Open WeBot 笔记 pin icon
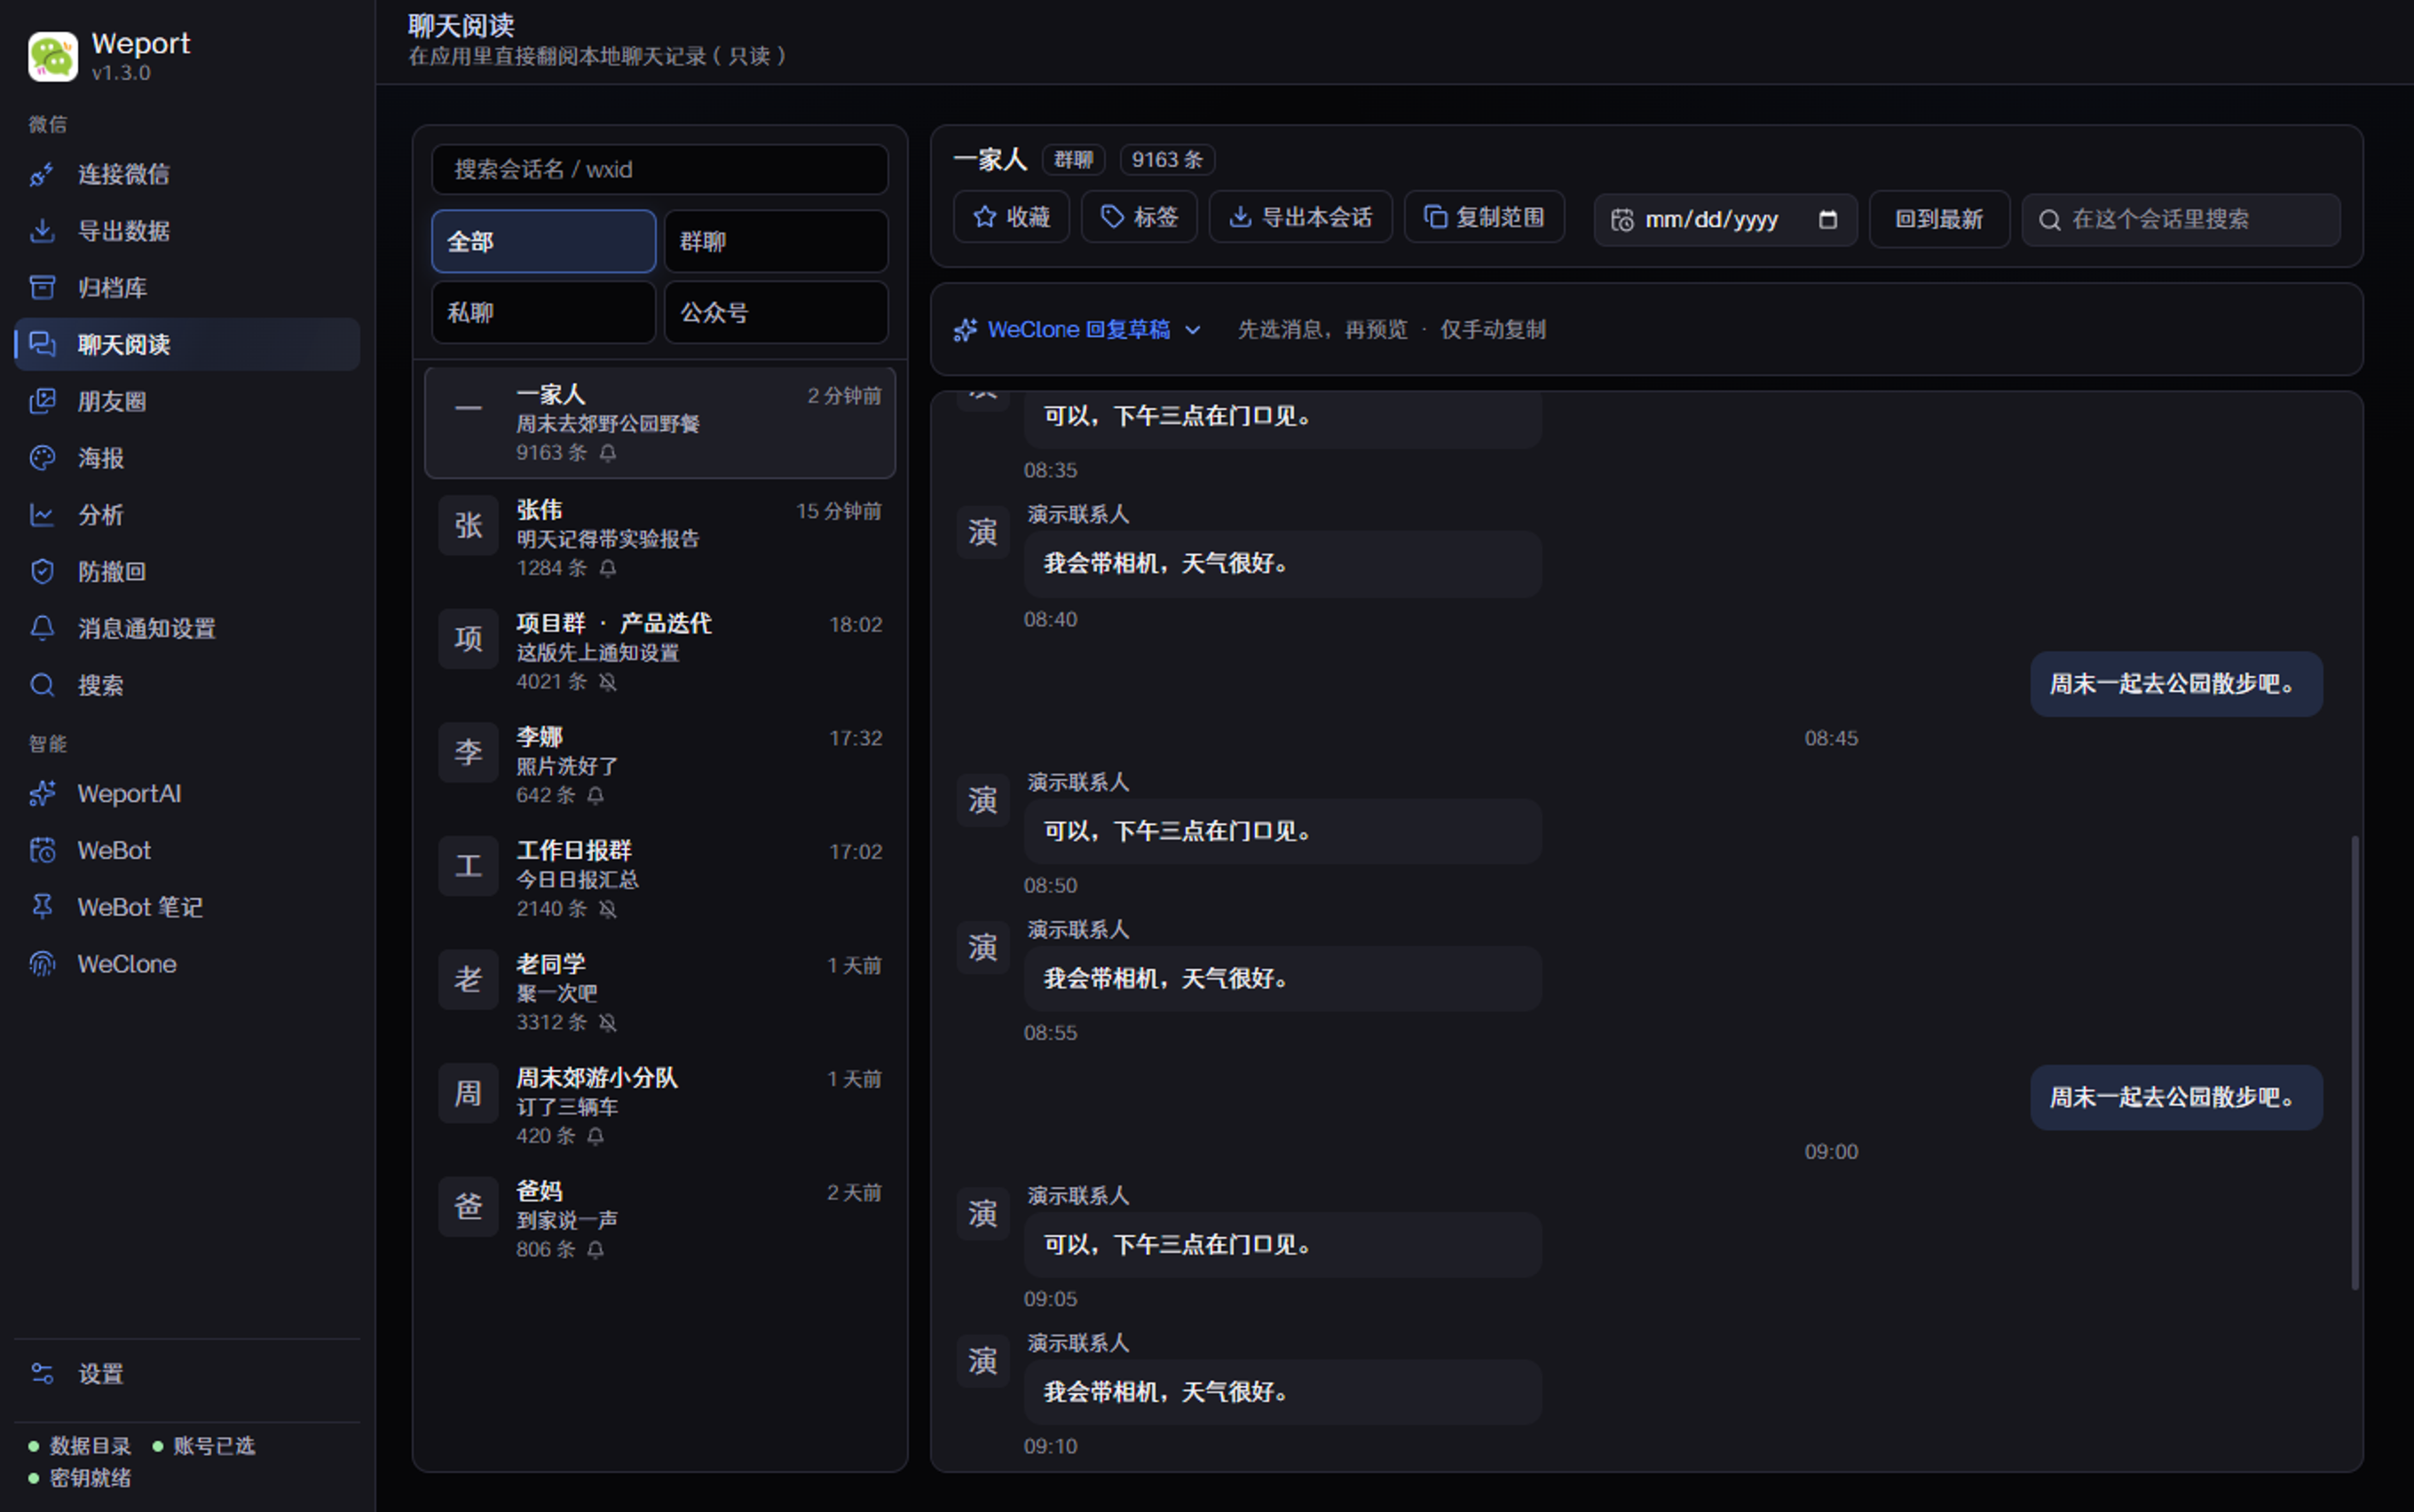 42,907
